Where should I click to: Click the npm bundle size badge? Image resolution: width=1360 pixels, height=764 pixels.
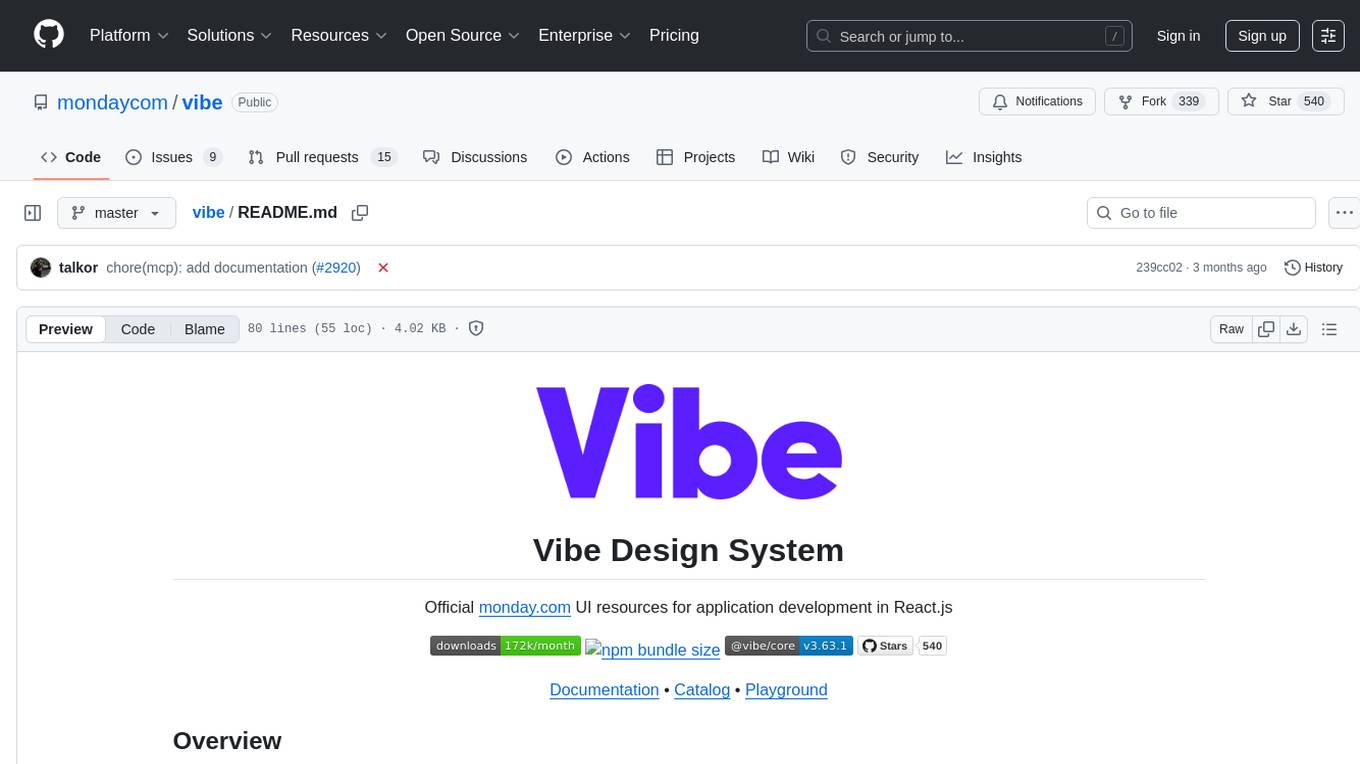click(652, 649)
